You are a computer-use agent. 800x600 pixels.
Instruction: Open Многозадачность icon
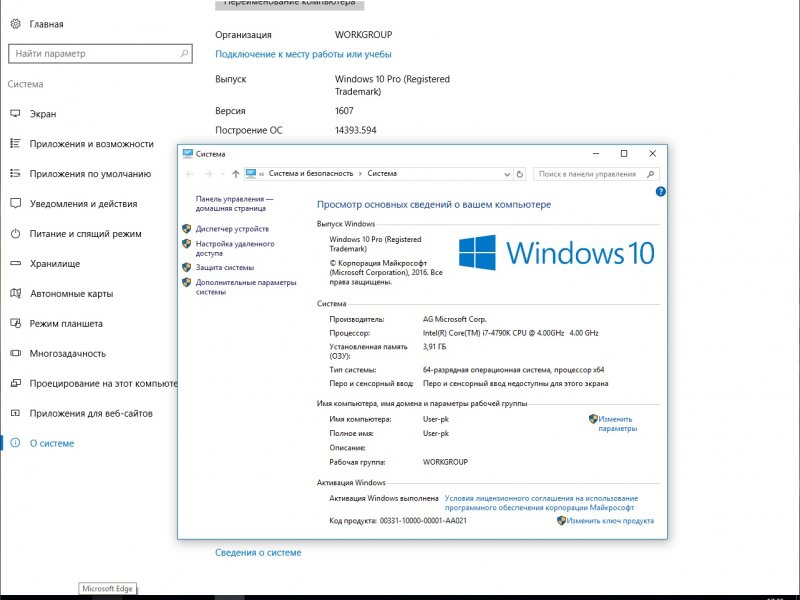(x=16, y=353)
